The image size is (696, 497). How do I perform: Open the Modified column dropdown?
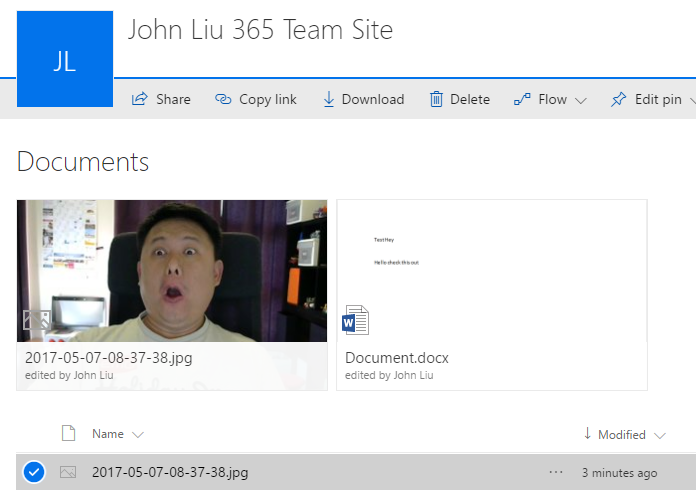(x=659, y=435)
